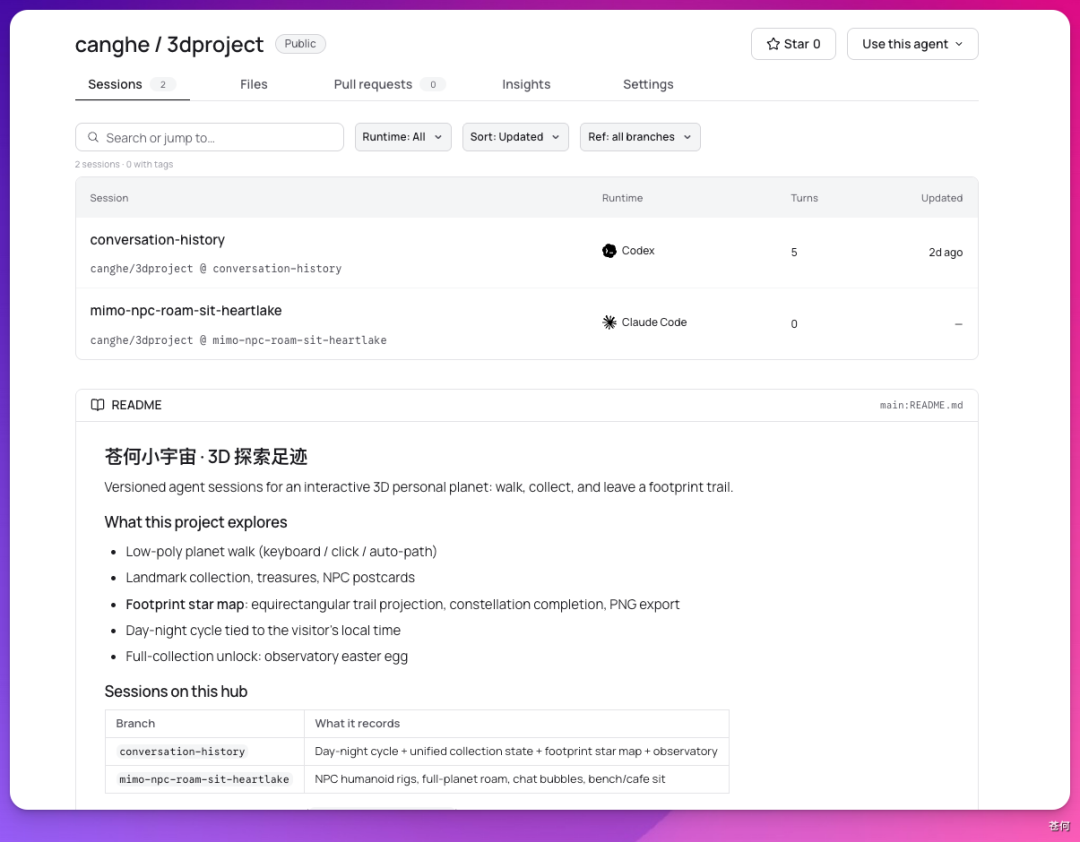
Task: Click the Pull requests count badge
Action: 433,84
